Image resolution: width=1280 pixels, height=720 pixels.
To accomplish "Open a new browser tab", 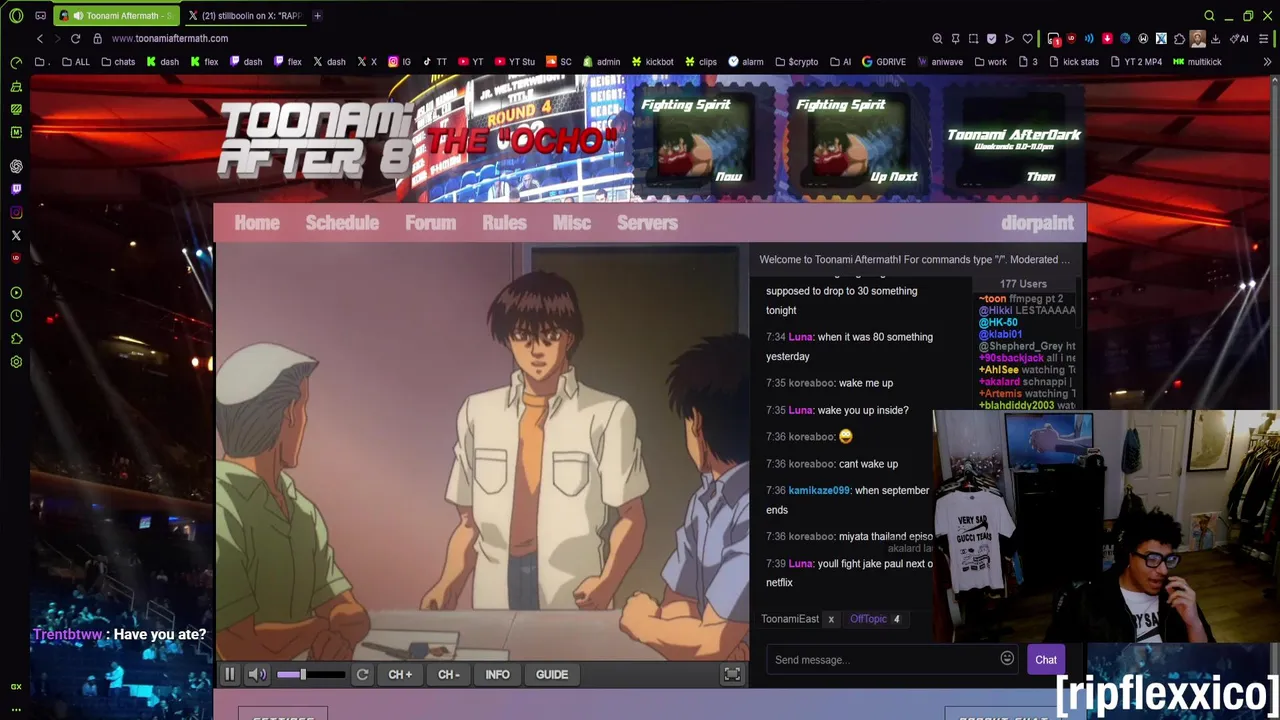I will click(317, 16).
